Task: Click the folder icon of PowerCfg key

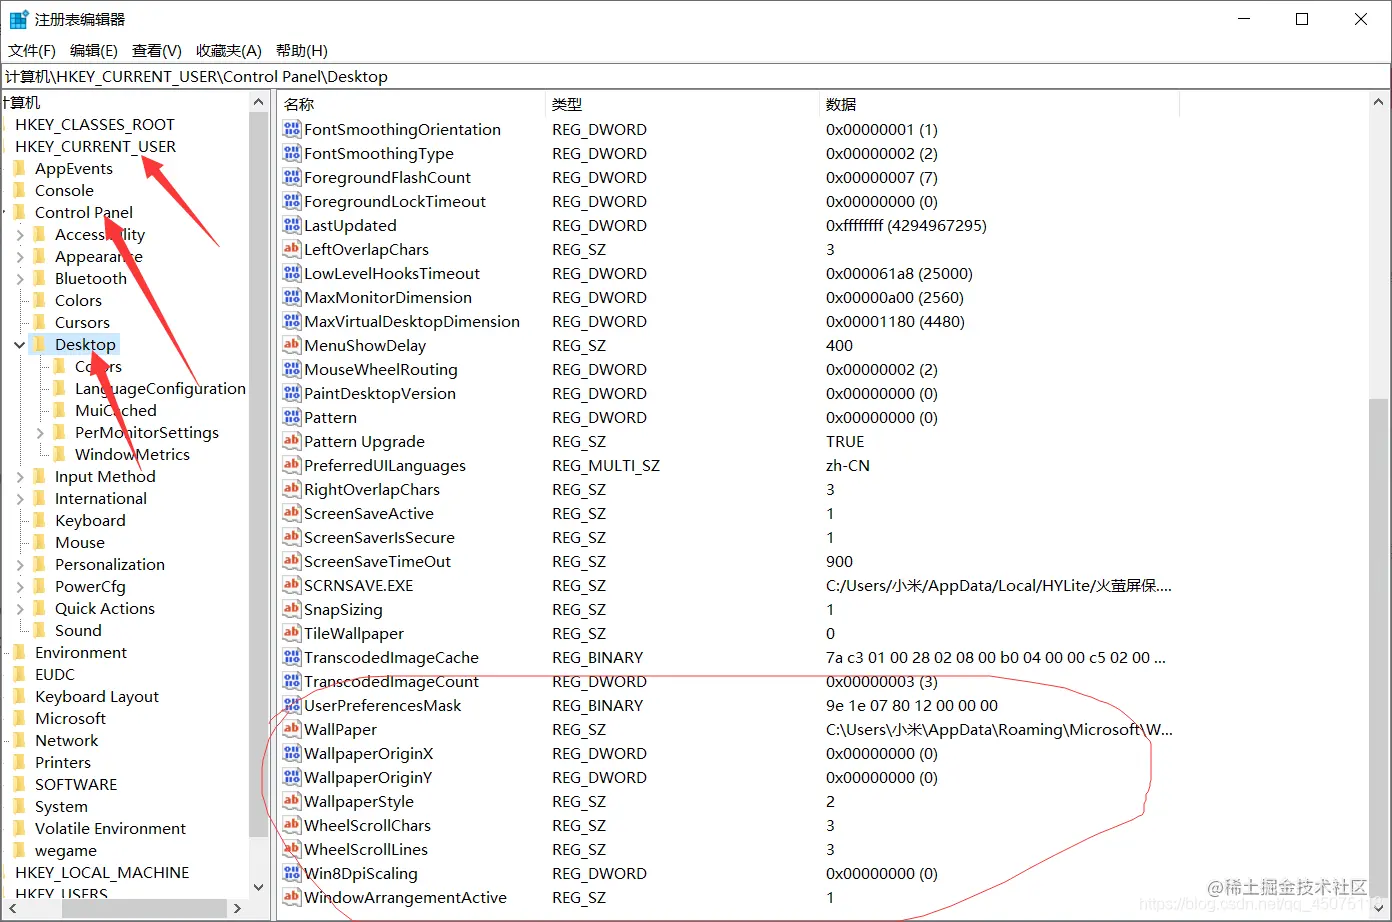Action: (40, 586)
